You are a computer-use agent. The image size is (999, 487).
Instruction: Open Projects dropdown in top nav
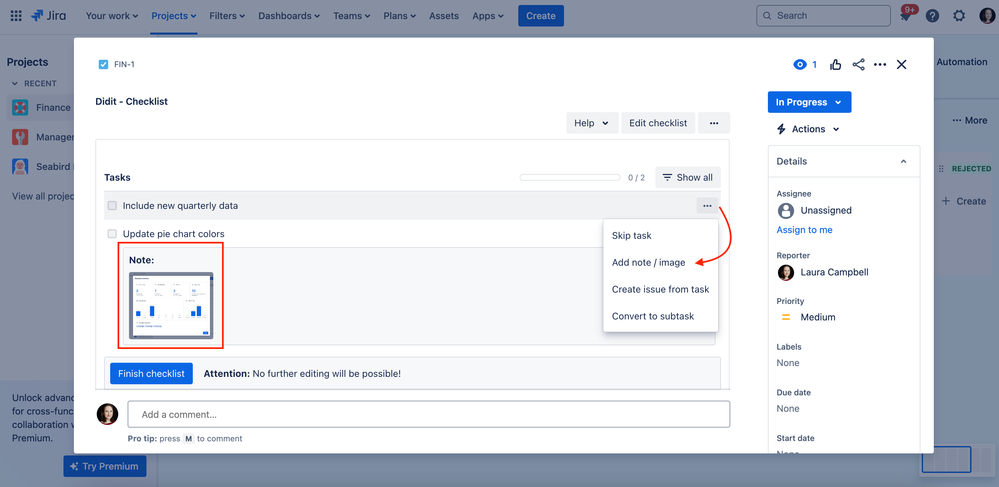[174, 16]
